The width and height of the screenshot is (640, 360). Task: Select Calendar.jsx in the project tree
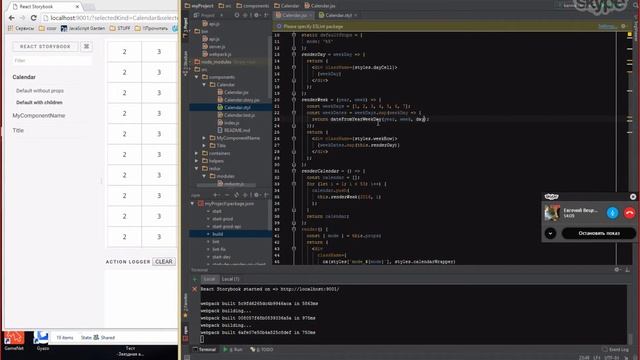click(x=233, y=92)
